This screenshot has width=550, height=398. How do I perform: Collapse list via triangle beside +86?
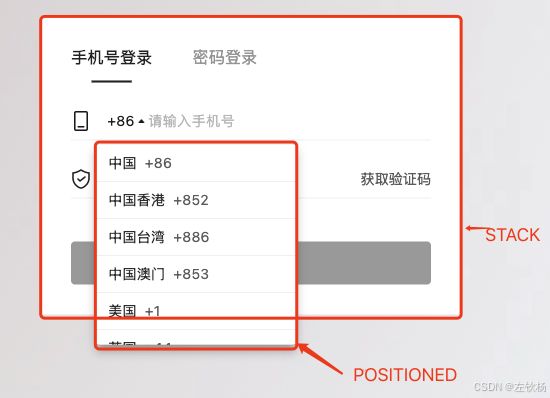(141, 122)
